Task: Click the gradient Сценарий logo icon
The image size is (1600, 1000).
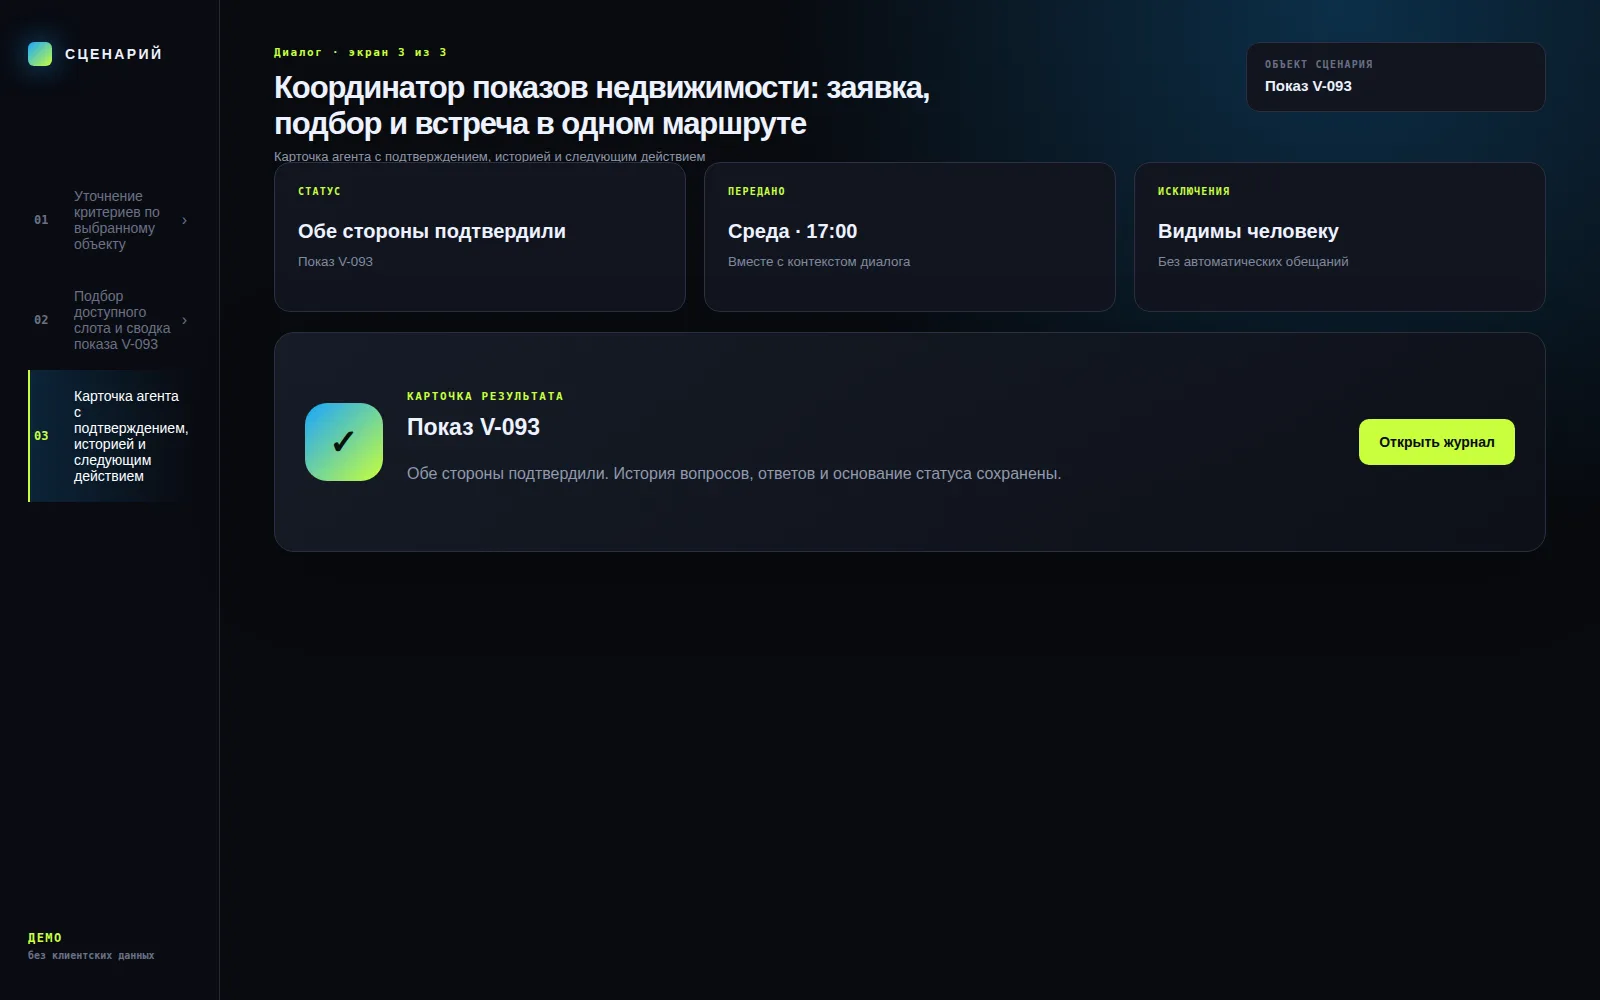Action: 40,54
